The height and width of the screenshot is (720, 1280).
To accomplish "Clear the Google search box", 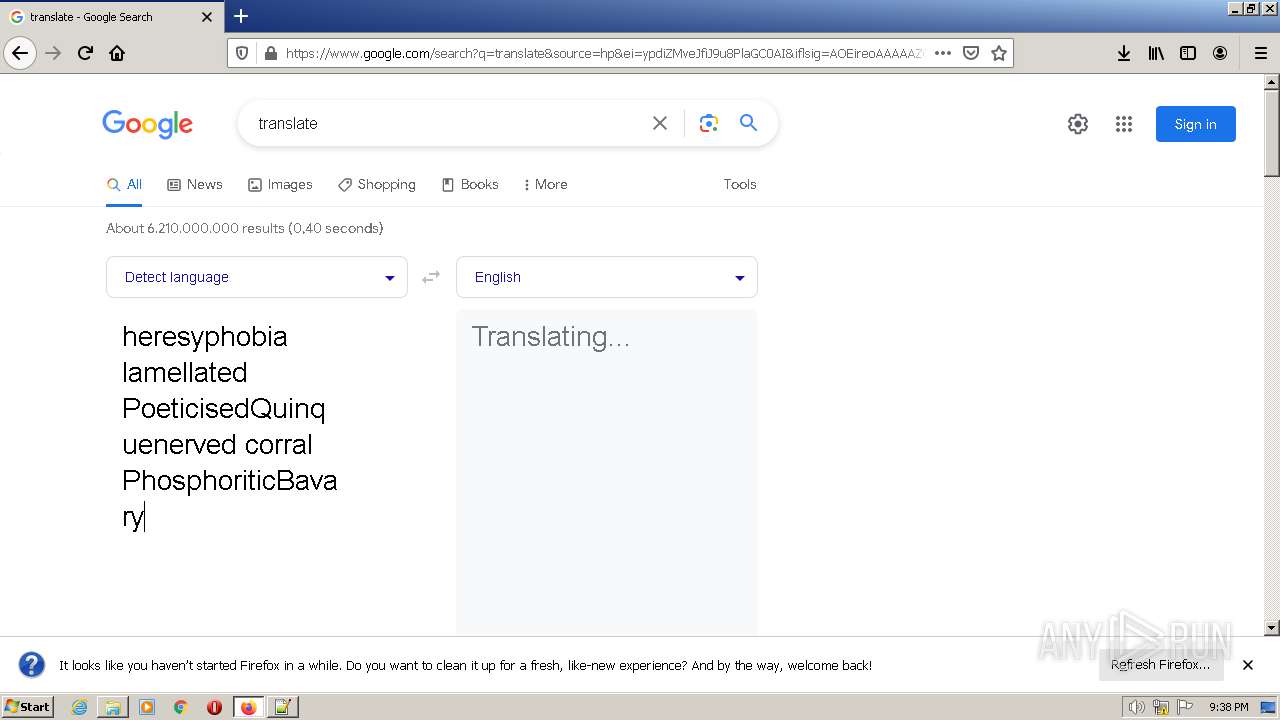I will point(660,123).
